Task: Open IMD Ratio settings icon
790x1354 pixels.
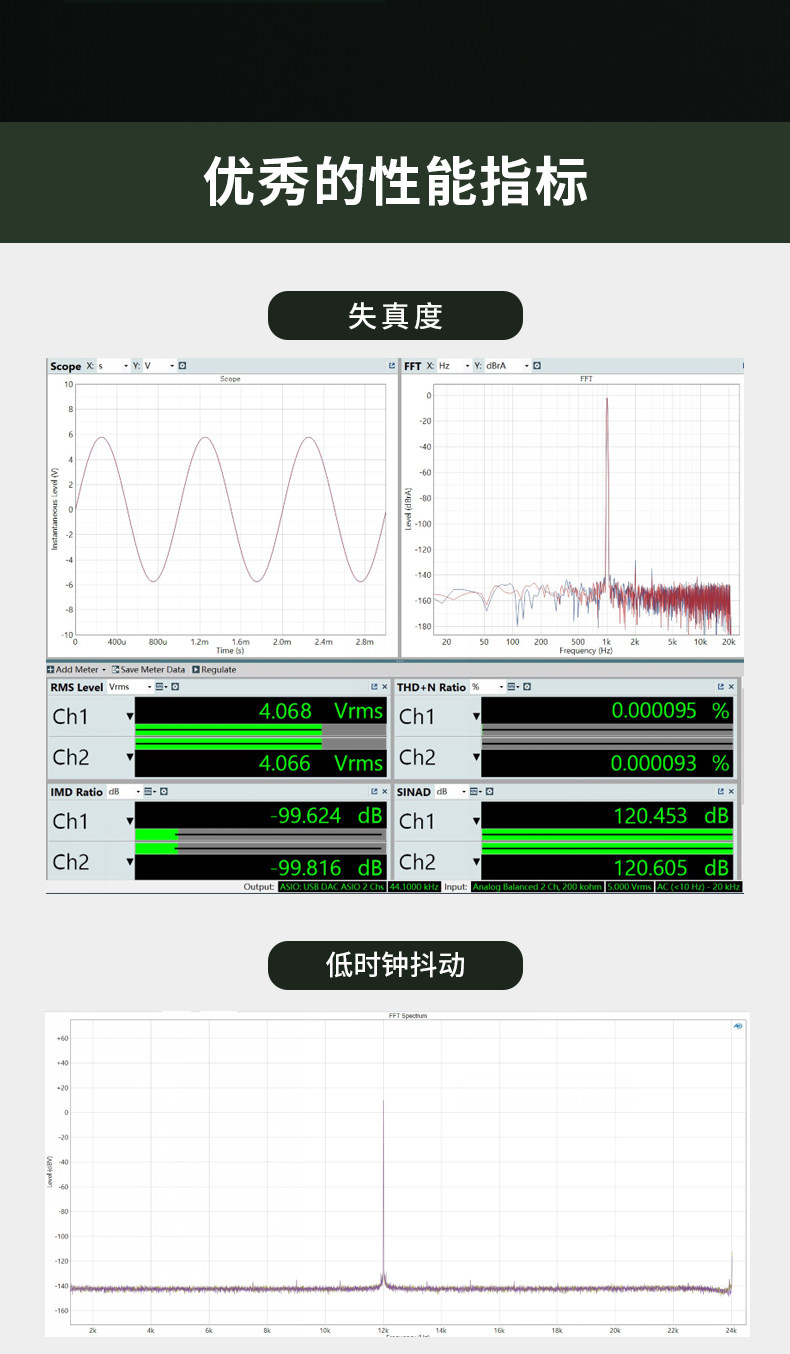Action: (163, 792)
